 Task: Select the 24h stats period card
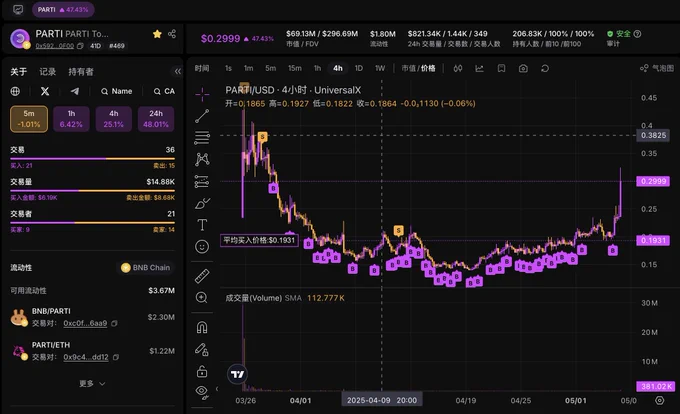(156, 119)
